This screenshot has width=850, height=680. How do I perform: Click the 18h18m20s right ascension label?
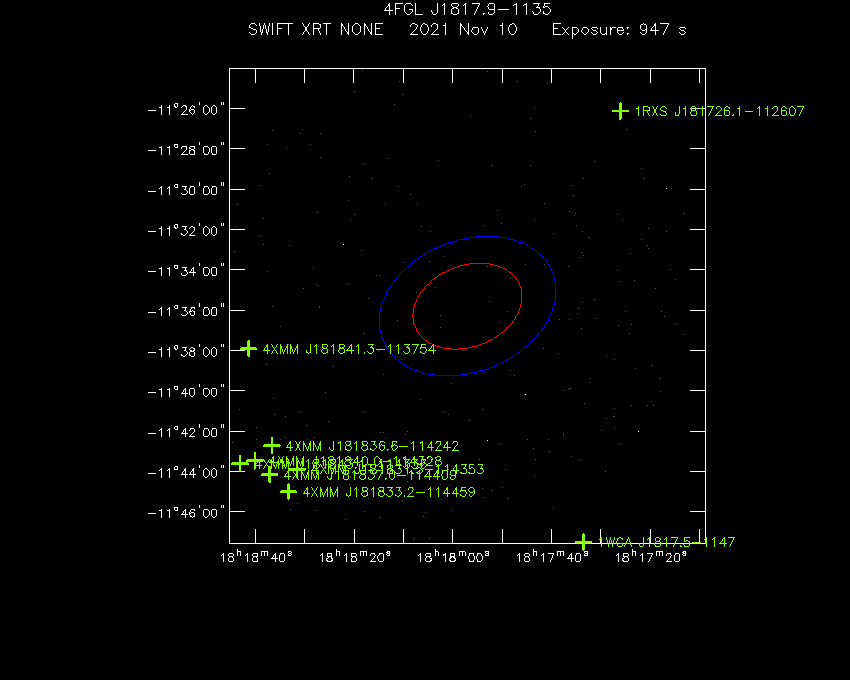coord(355,557)
